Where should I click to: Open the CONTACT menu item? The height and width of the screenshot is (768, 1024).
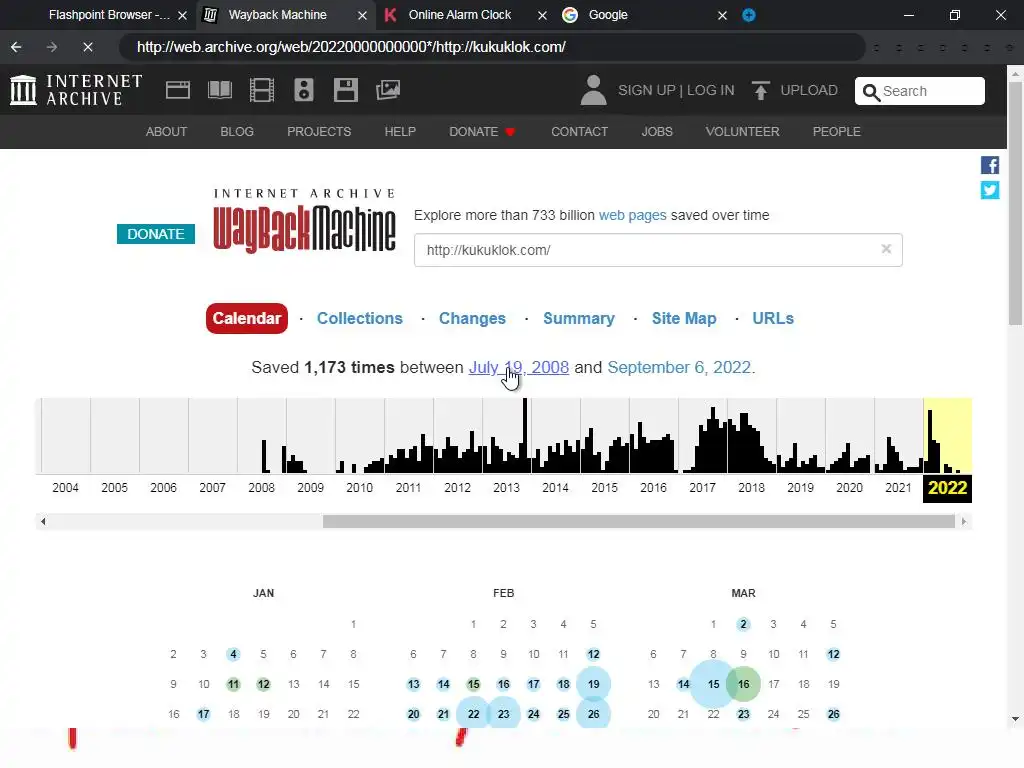(579, 131)
